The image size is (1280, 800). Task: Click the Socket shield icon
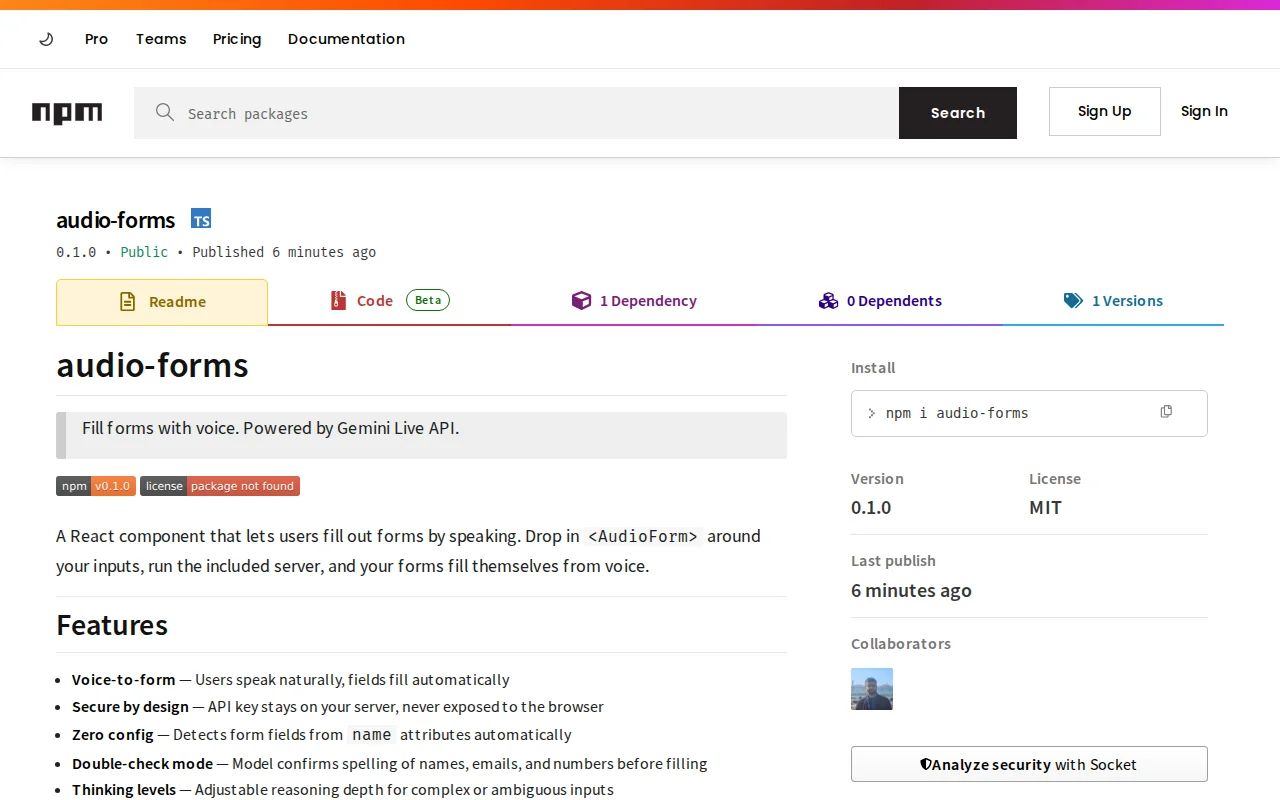coord(926,764)
